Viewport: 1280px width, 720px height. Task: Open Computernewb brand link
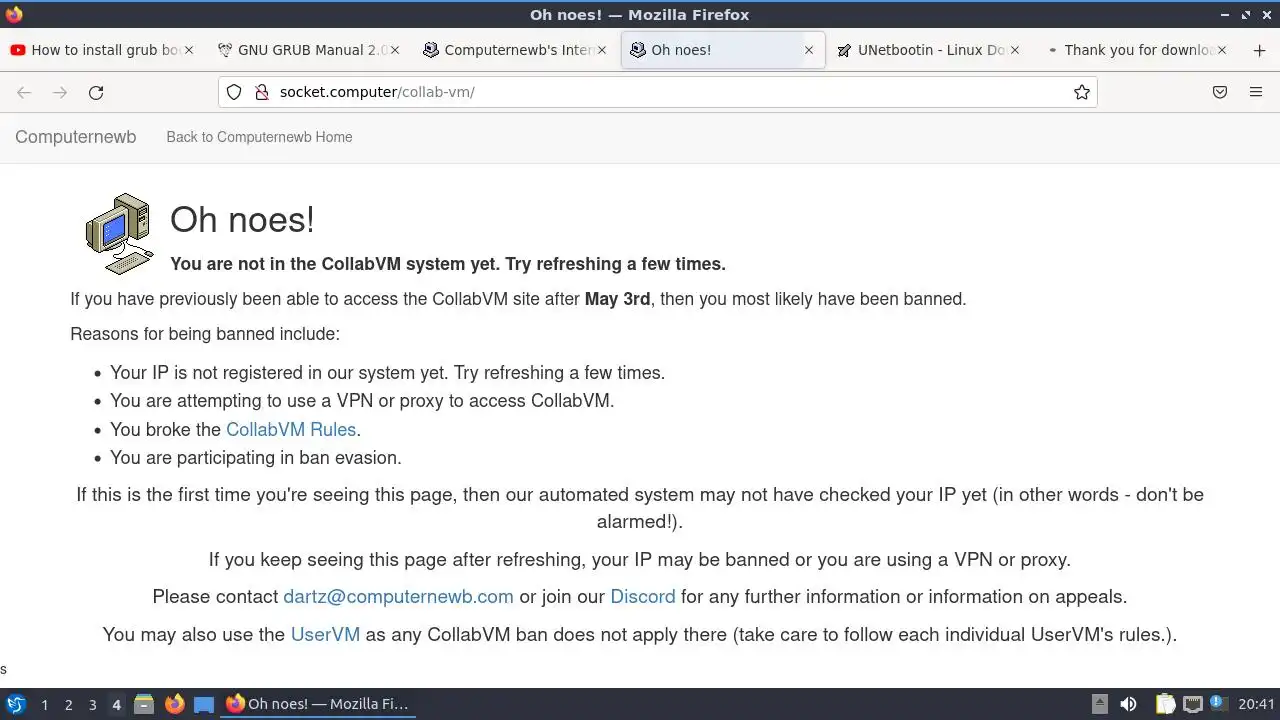pyautogui.click(x=75, y=137)
